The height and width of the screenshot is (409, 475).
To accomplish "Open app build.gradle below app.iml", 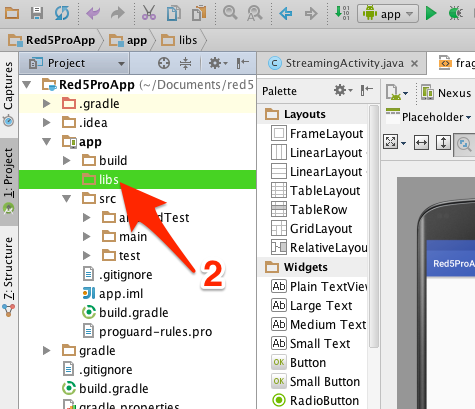I will [125, 313].
